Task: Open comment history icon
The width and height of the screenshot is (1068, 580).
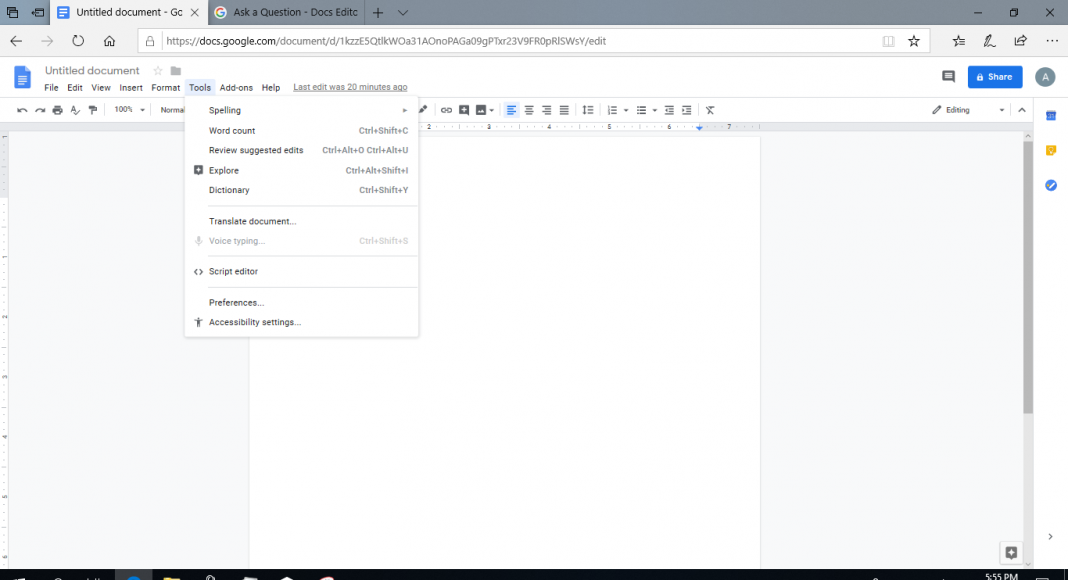Action: (x=948, y=77)
